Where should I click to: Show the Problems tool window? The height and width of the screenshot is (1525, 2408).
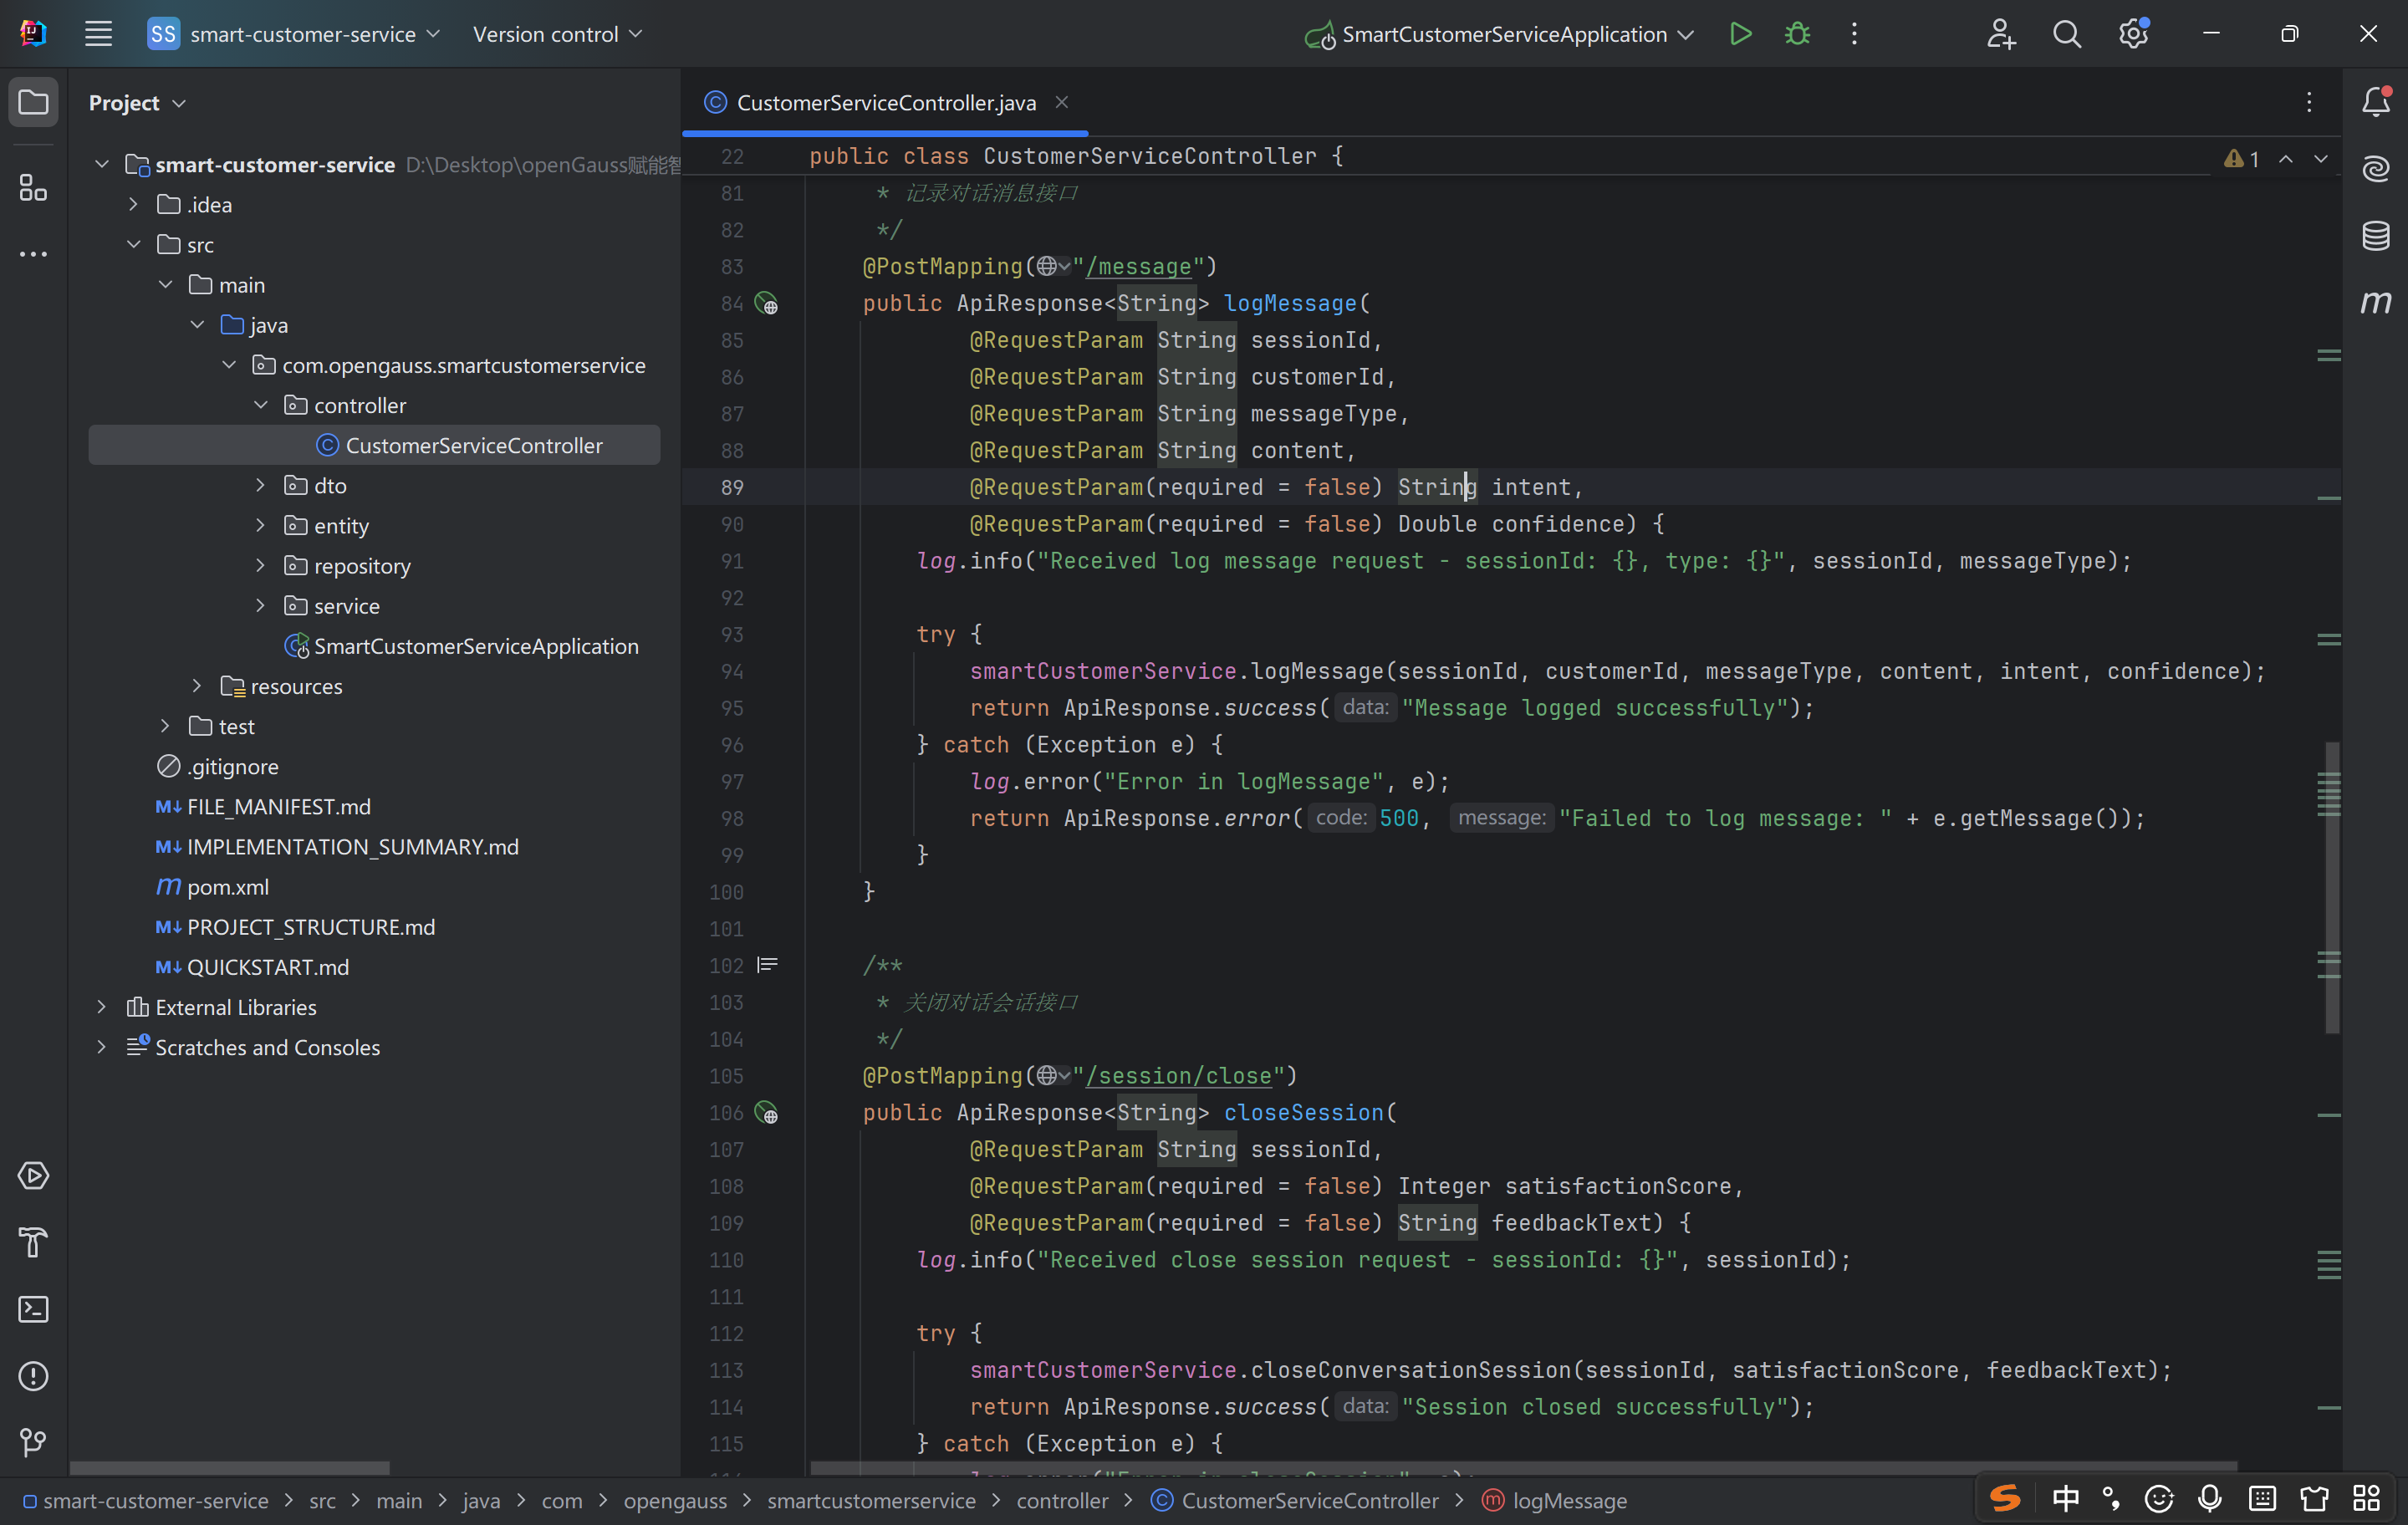(x=33, y=1376)
